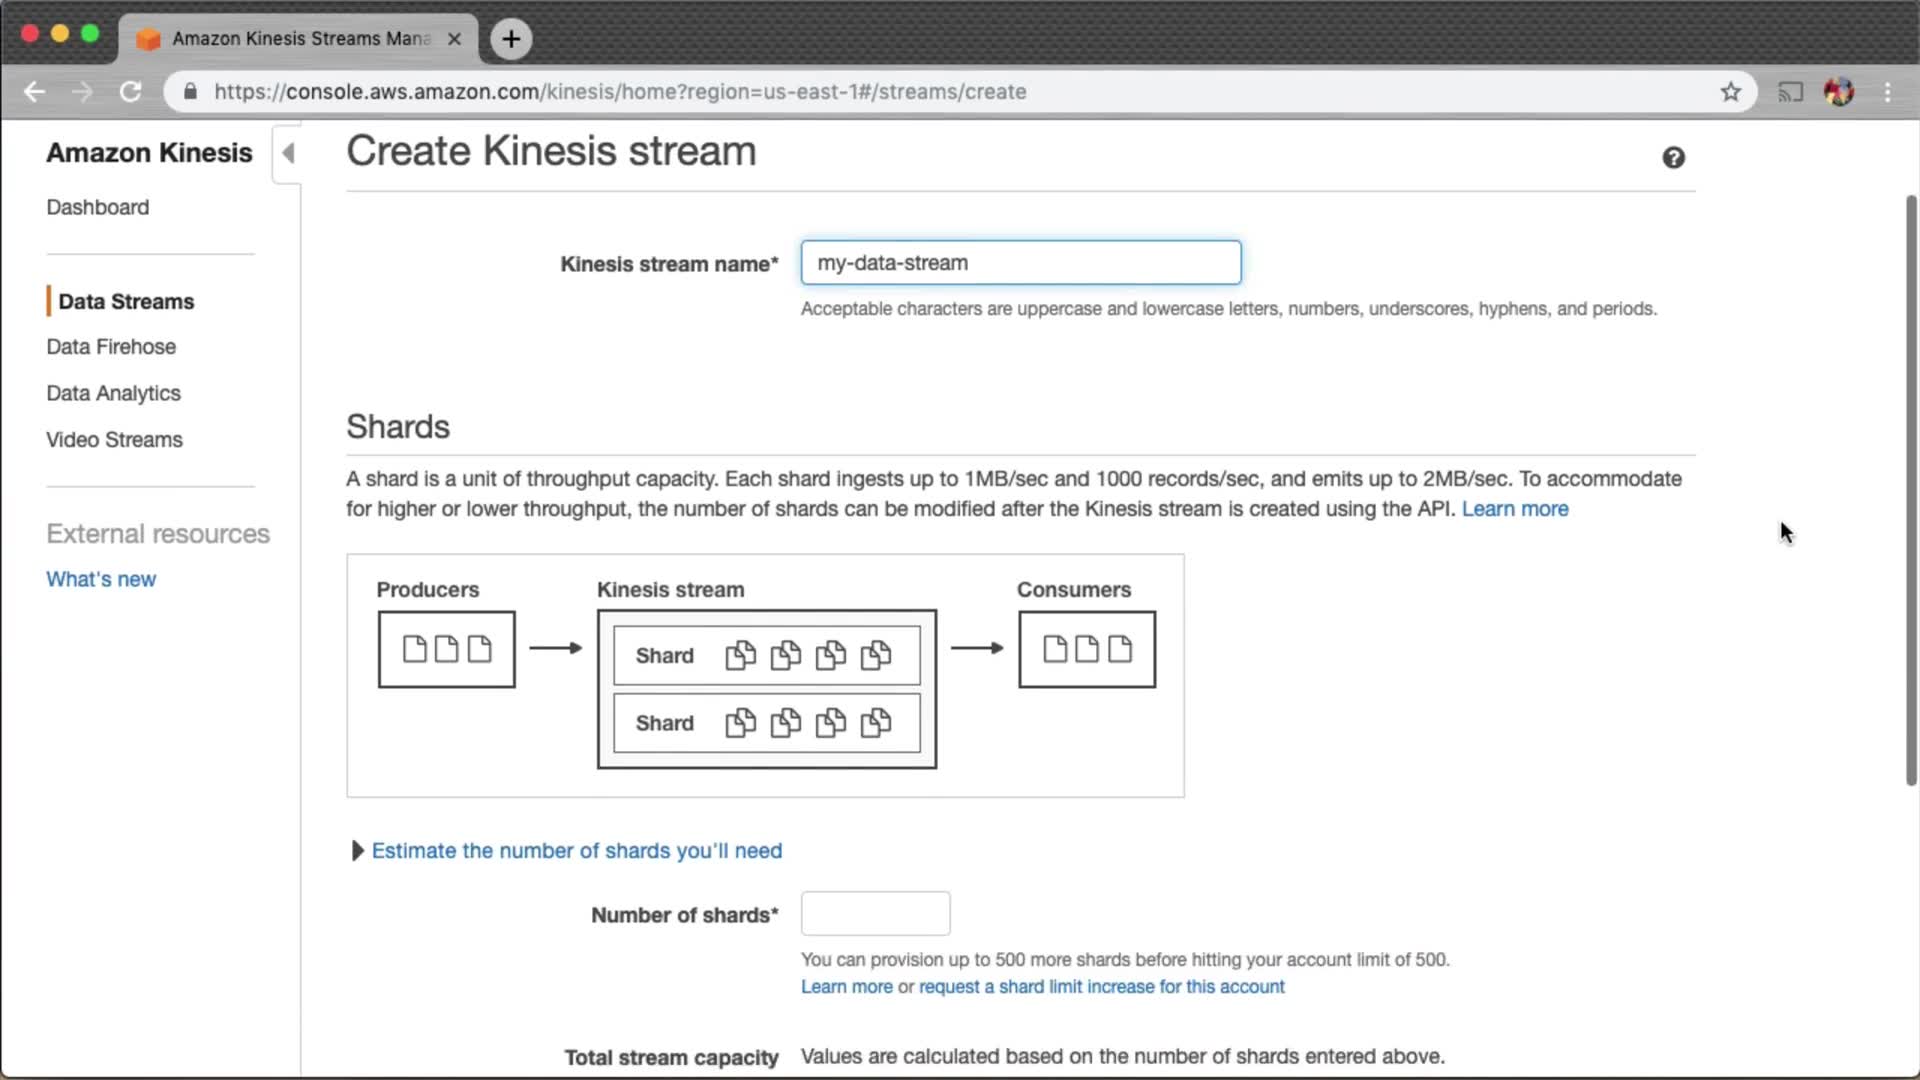Expand Estimate the number of shards section
The image size is (1920, 1080).
tap(575, 851)
